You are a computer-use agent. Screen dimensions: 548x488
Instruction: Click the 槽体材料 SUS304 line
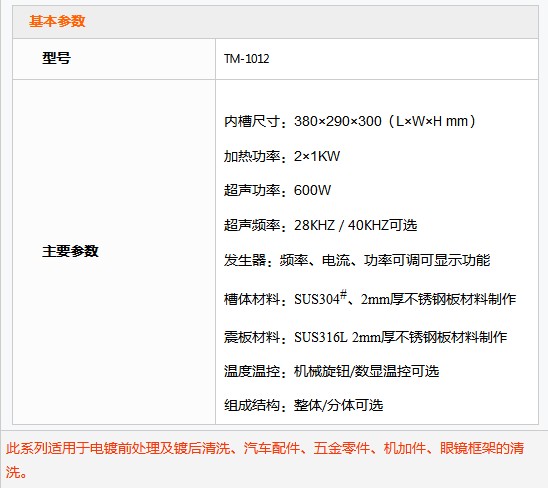pos(370,298)
